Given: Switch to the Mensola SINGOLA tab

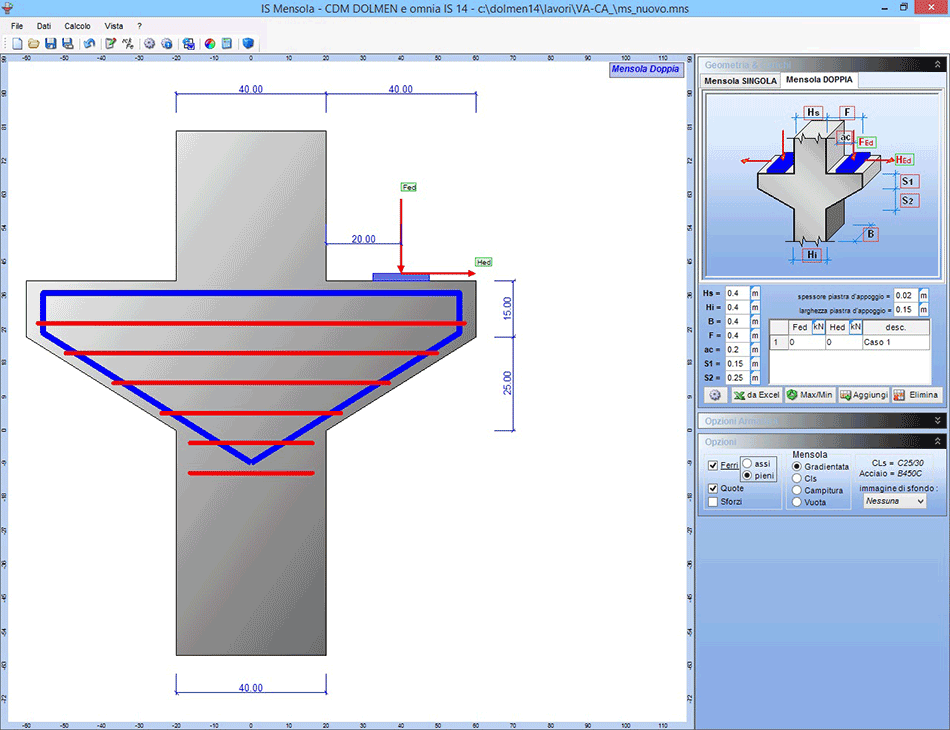Looking at the screenshot, I should (740, 81).
